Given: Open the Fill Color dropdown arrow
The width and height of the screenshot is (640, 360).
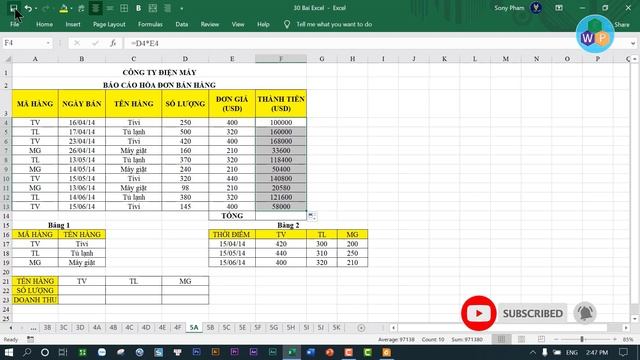Looking at the screenshot, I should pyautogui.click(x=71, y=8).
